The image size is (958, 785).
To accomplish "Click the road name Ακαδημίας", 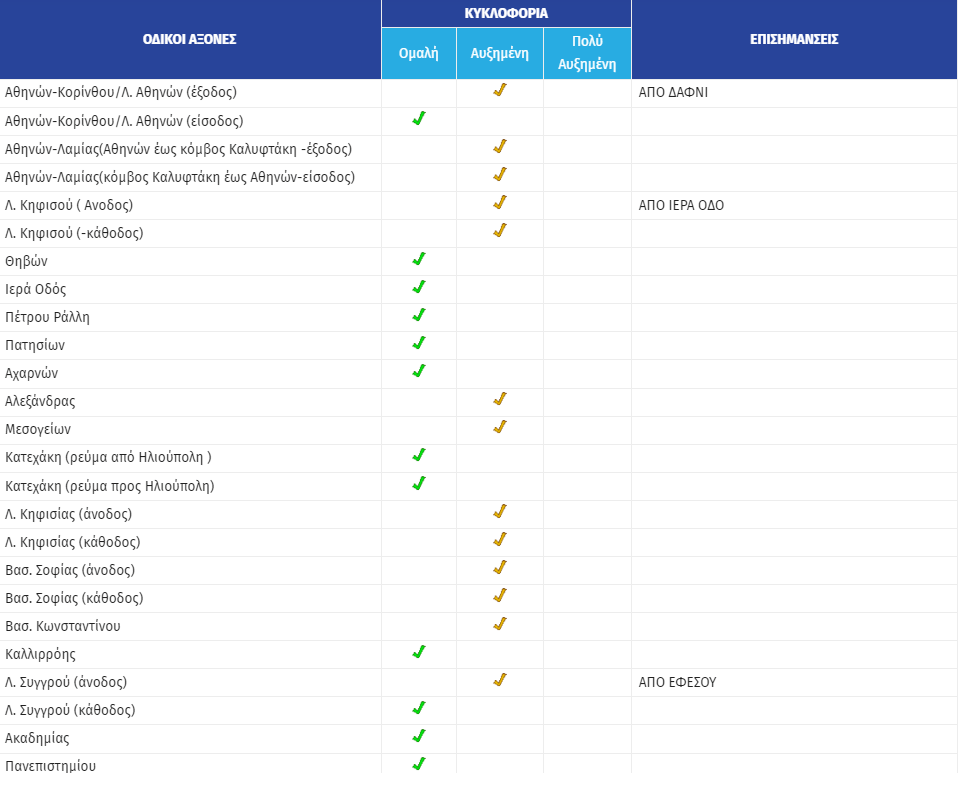I will click(x=37, y=739).
